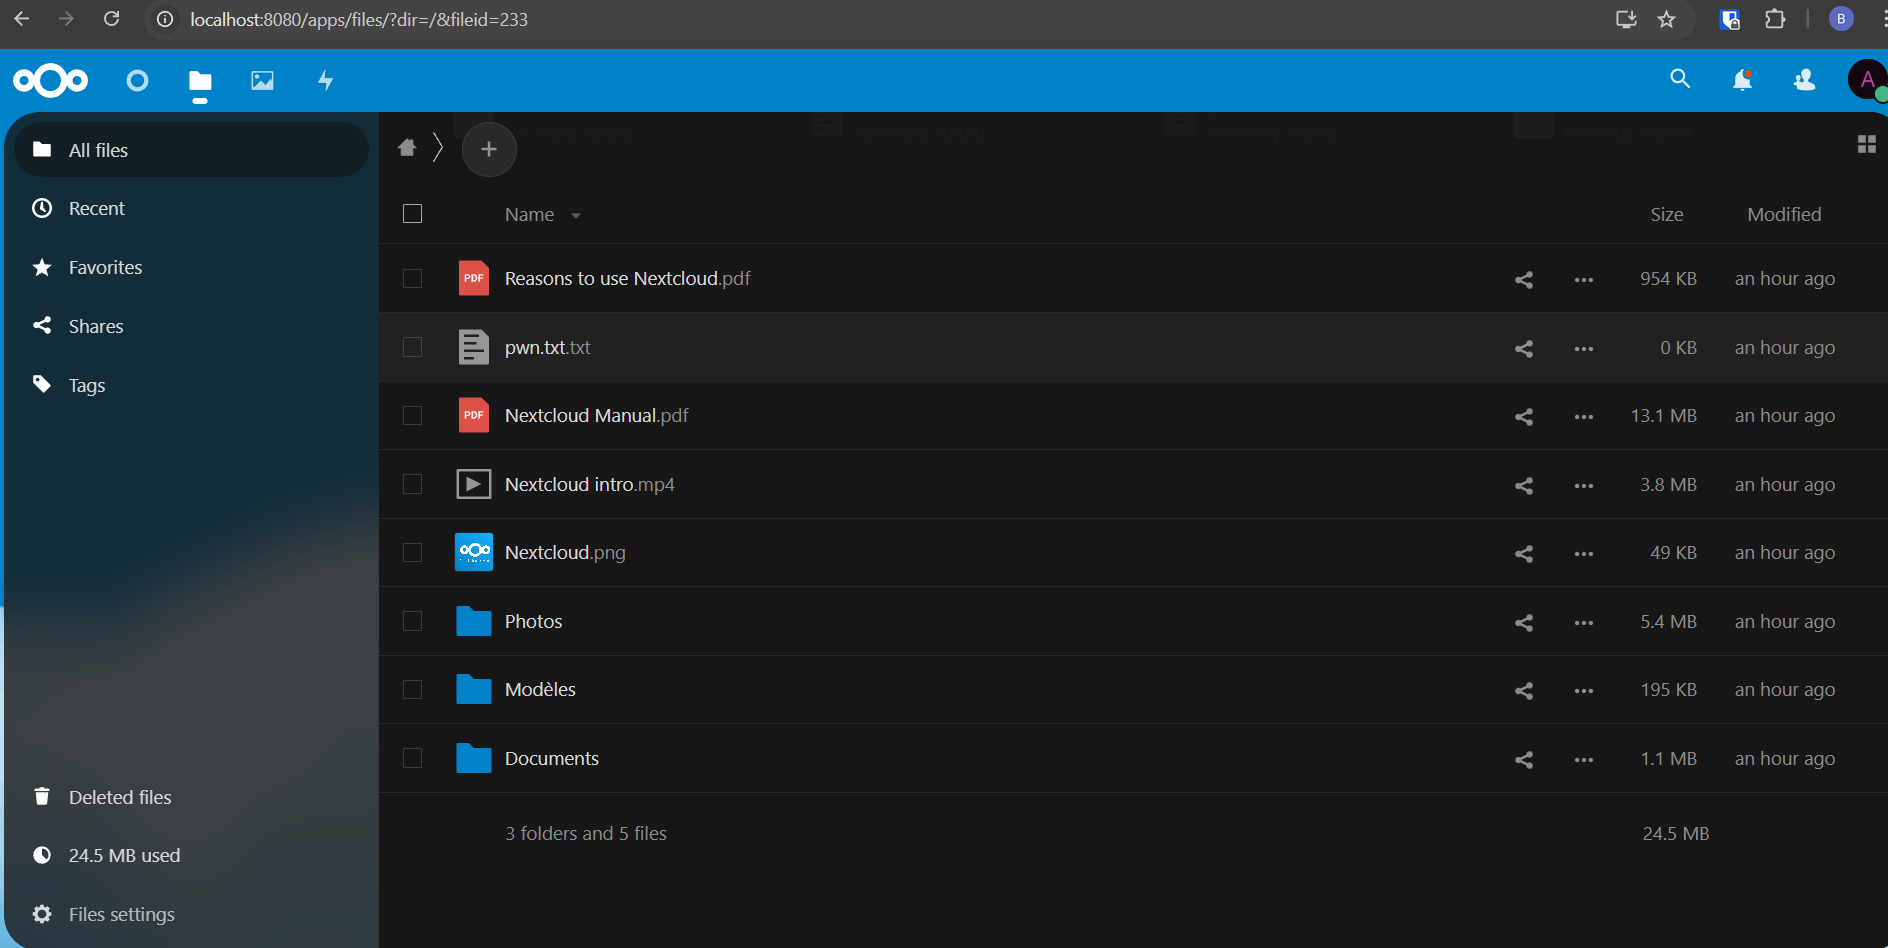Open browser extensions puzzle icon
The image size is (1888, 948).
(x=1775, y=19)
